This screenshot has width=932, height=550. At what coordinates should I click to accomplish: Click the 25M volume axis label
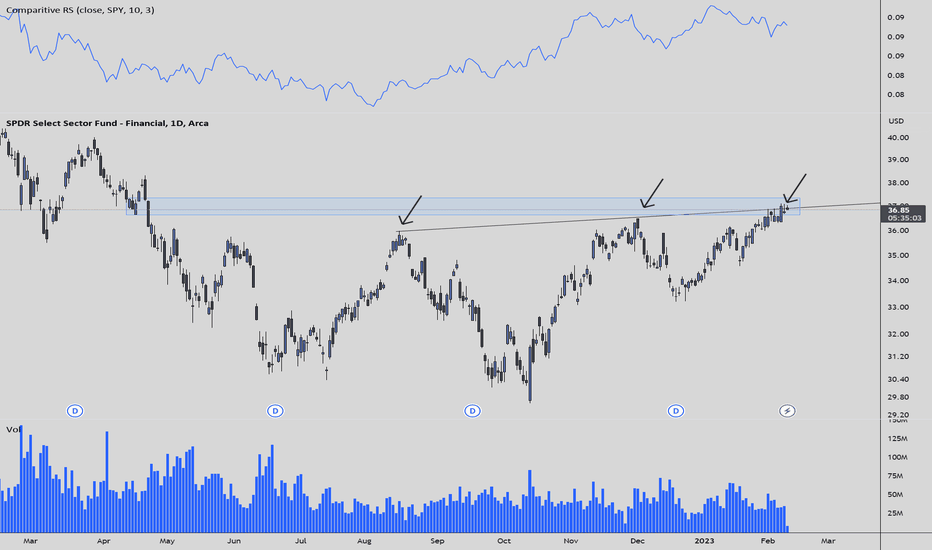[895, 513]
